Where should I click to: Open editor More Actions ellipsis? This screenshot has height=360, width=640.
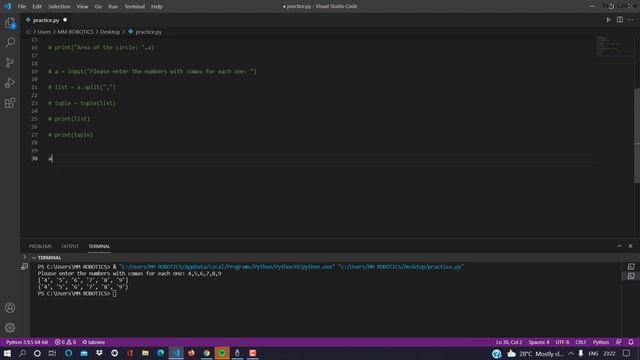tap(631, 20)
